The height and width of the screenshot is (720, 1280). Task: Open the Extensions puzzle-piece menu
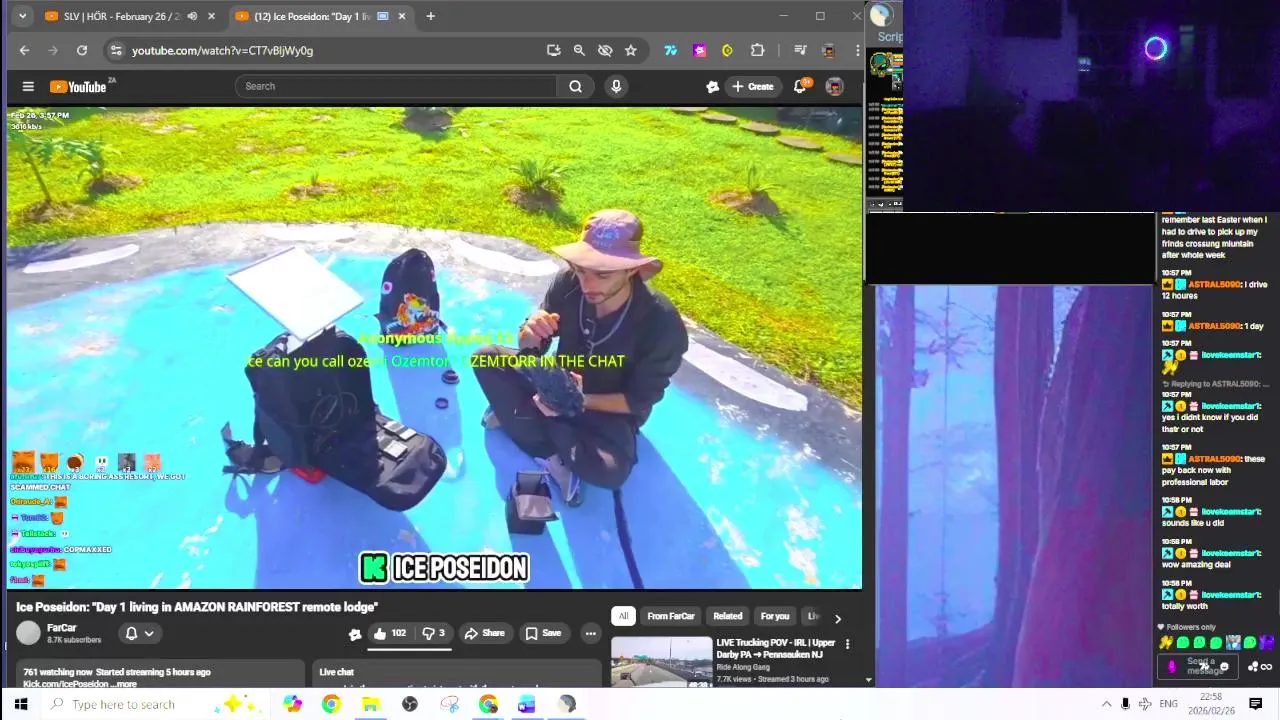(x=757, y=50)
